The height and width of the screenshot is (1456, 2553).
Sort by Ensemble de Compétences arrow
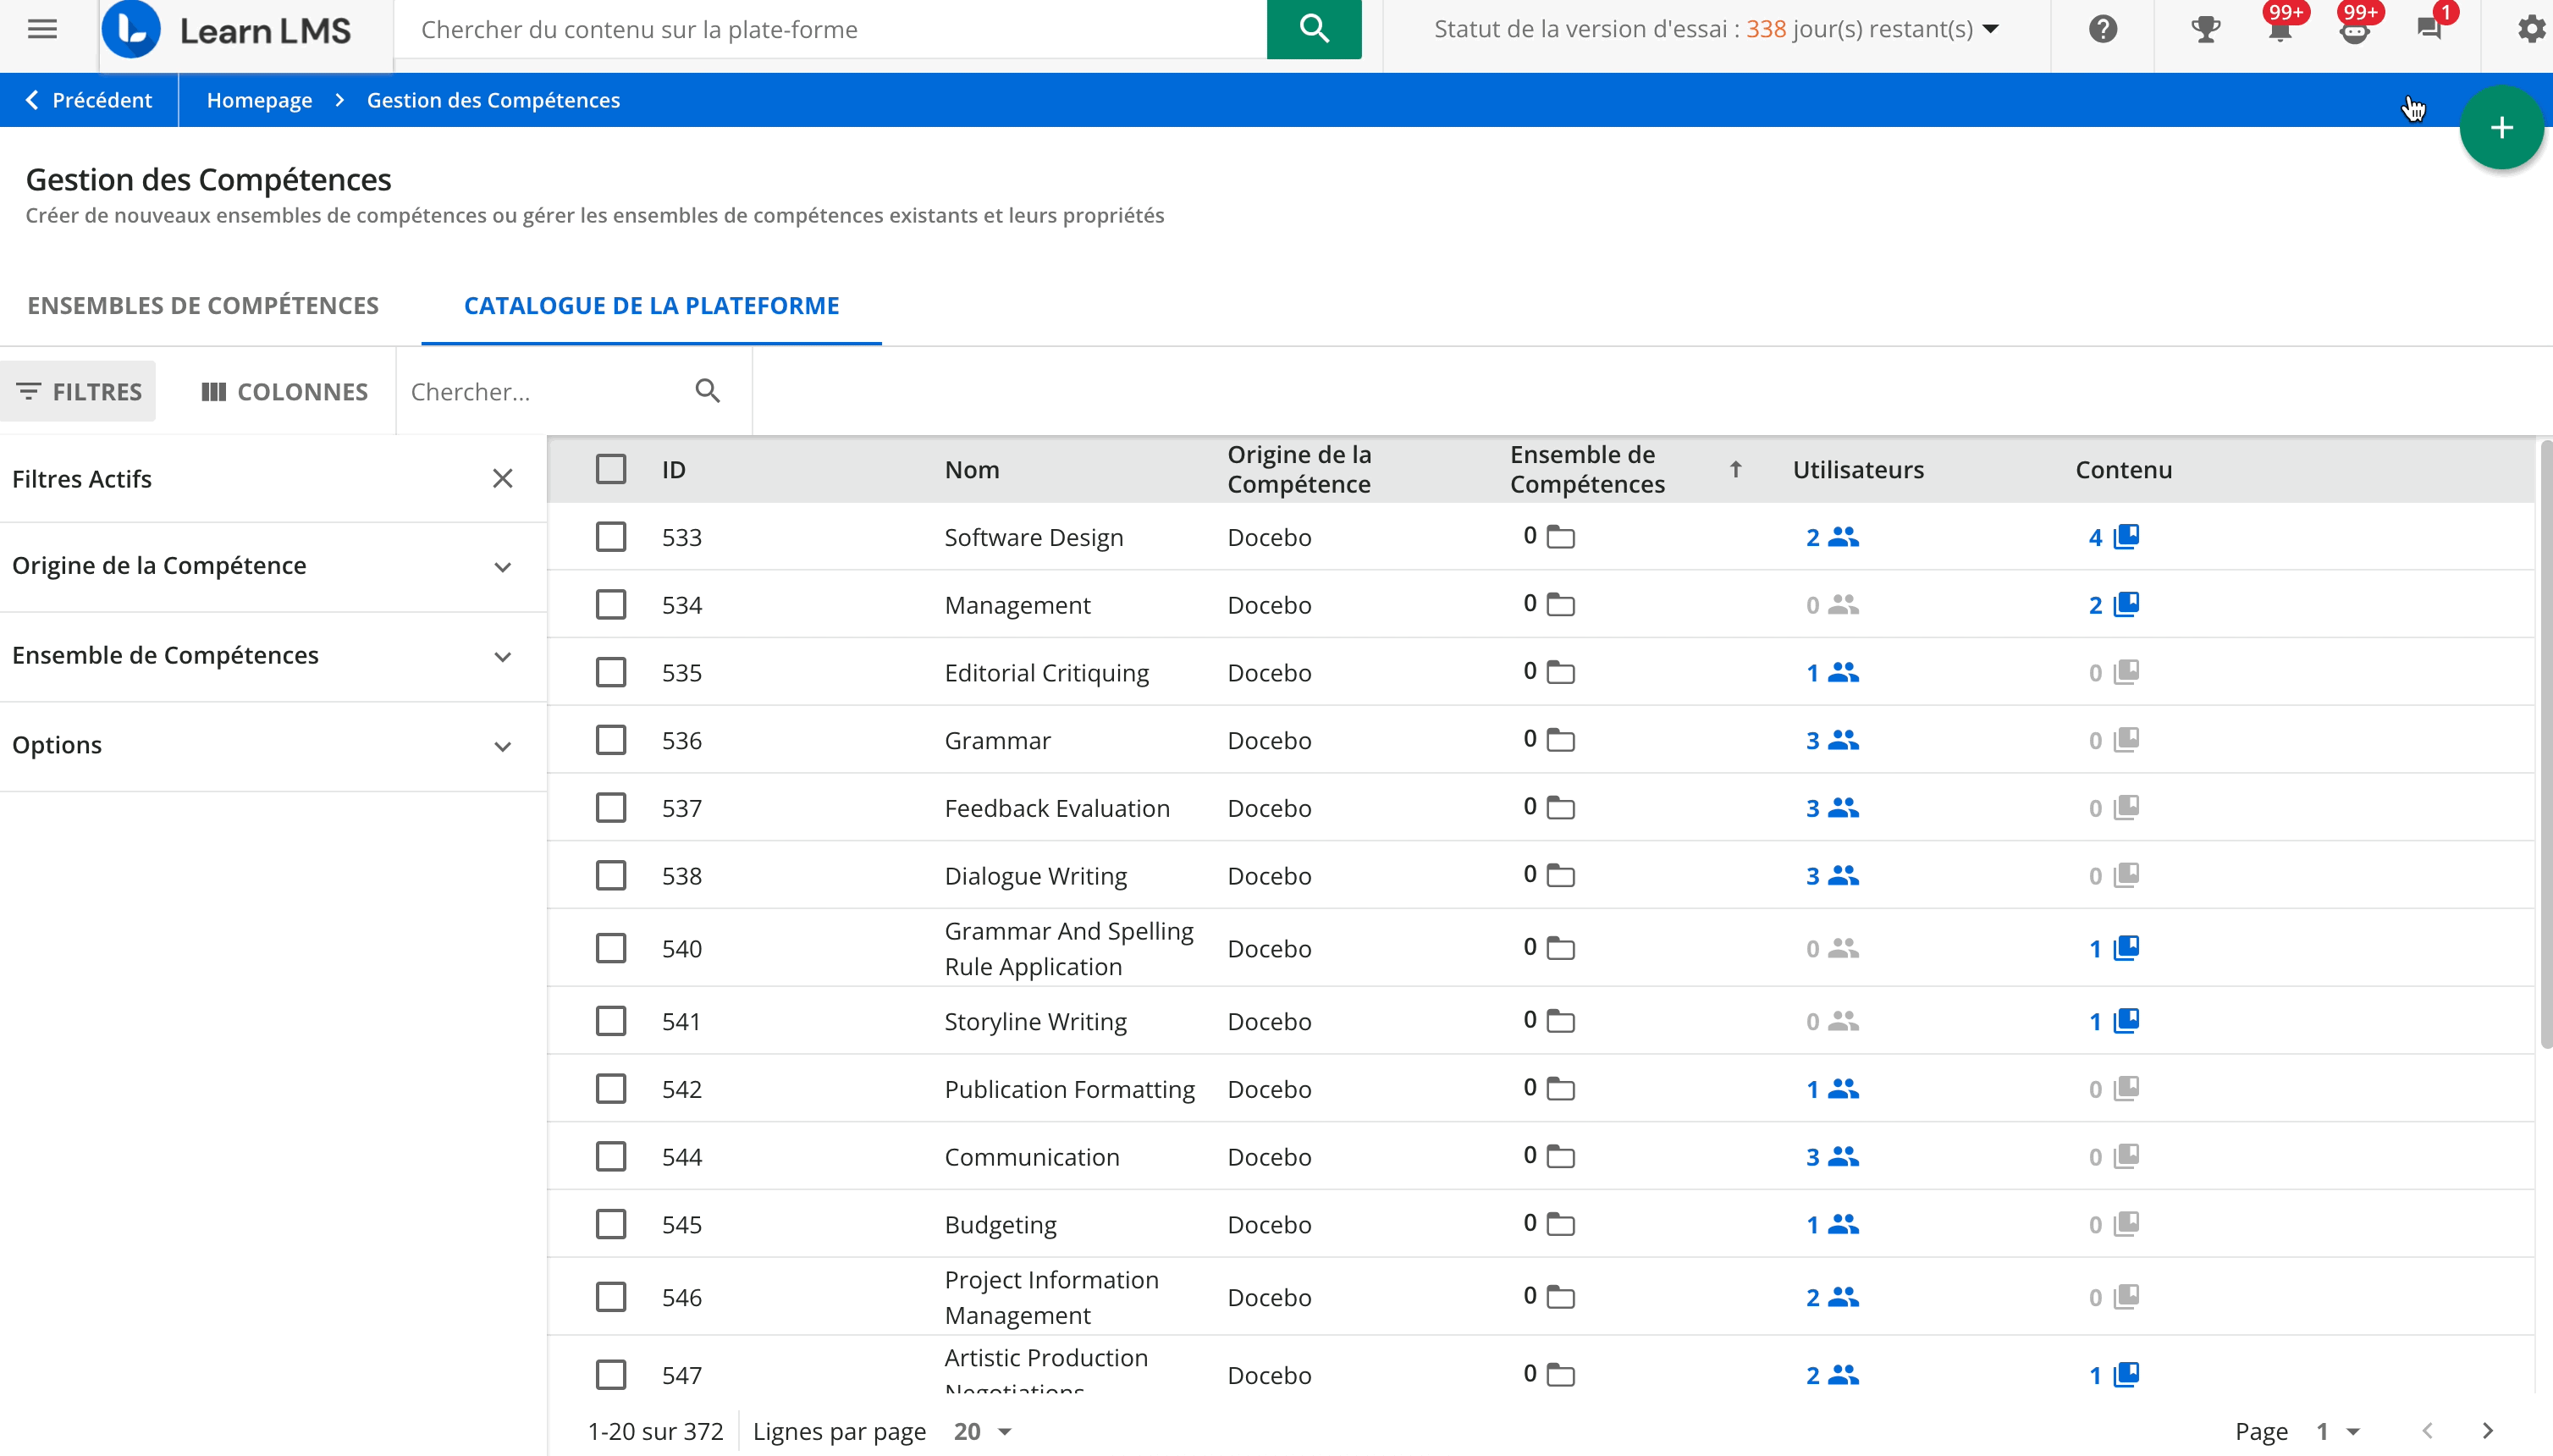click(x=1735, y=469)
